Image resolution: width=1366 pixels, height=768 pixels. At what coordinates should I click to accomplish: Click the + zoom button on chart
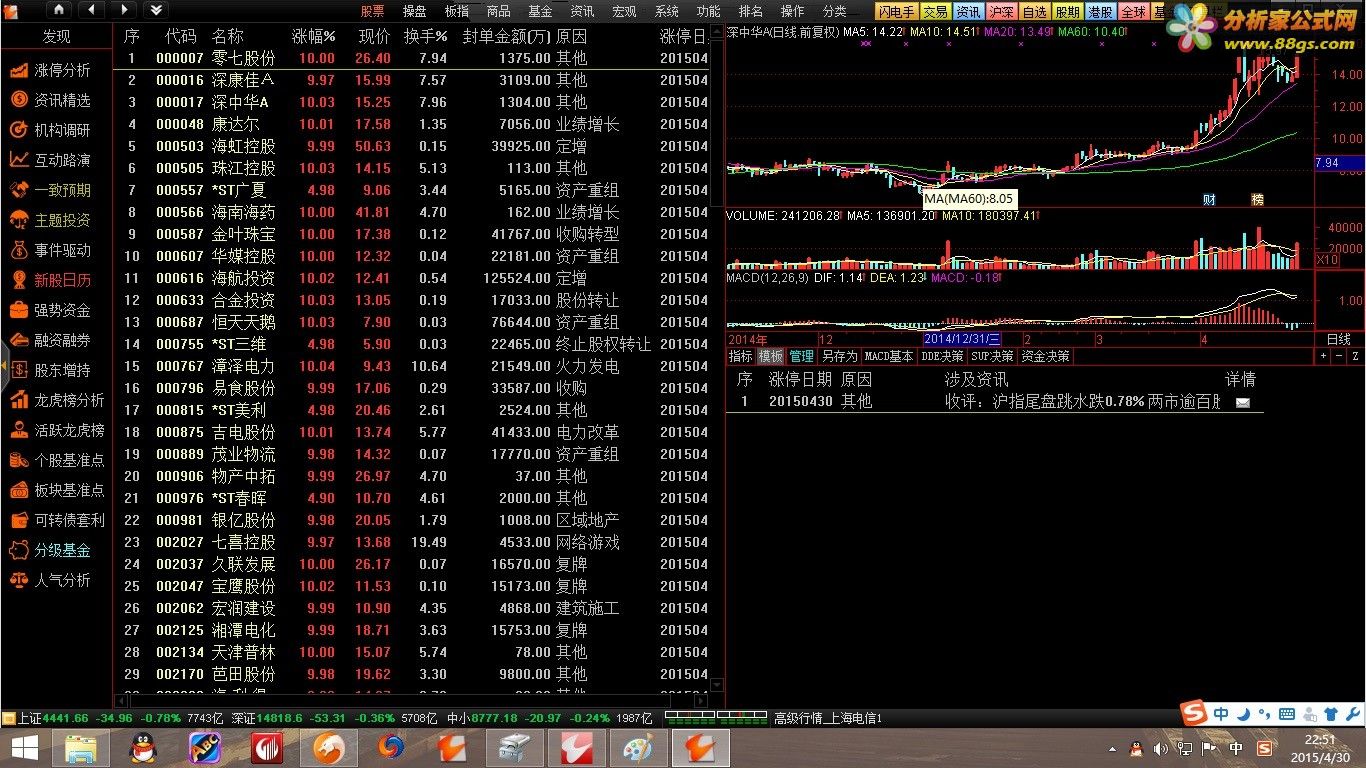tap(1323, 356)
